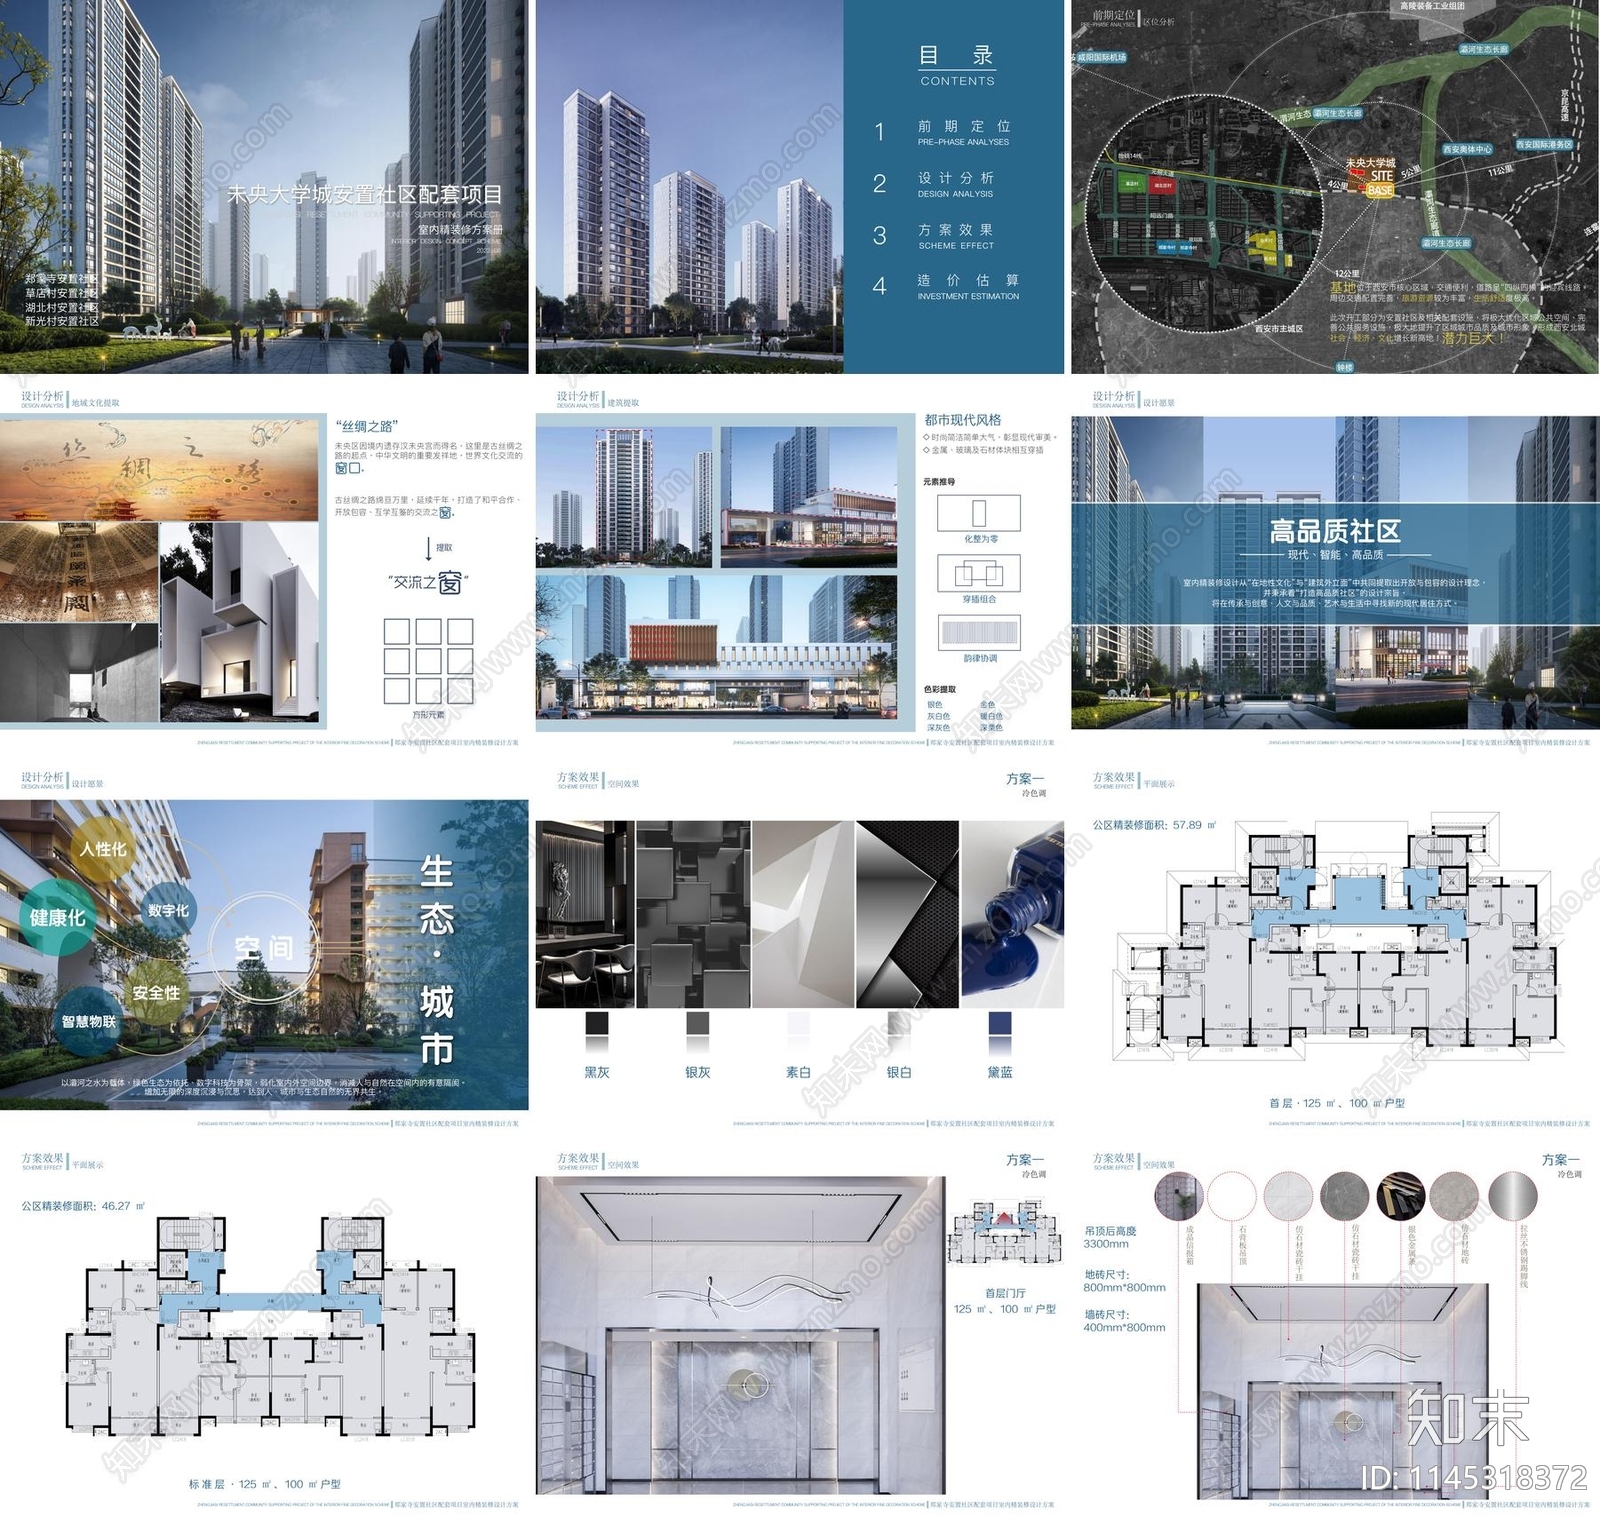Click the 公区精装修面积: 46.27 ㎡ label
The width and height of the screenshot is (1600, 1517).
(x=83, y=1206)
